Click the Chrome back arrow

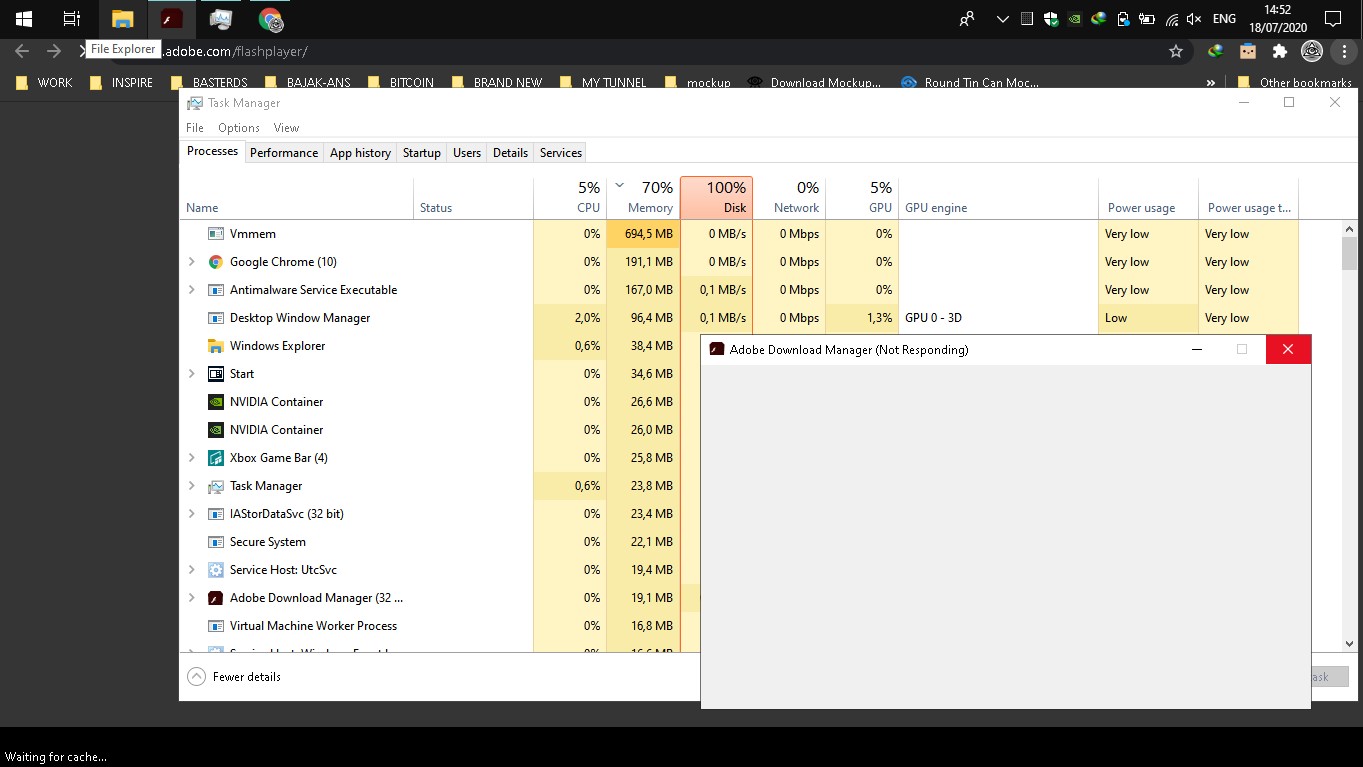[x=22, y=51]
